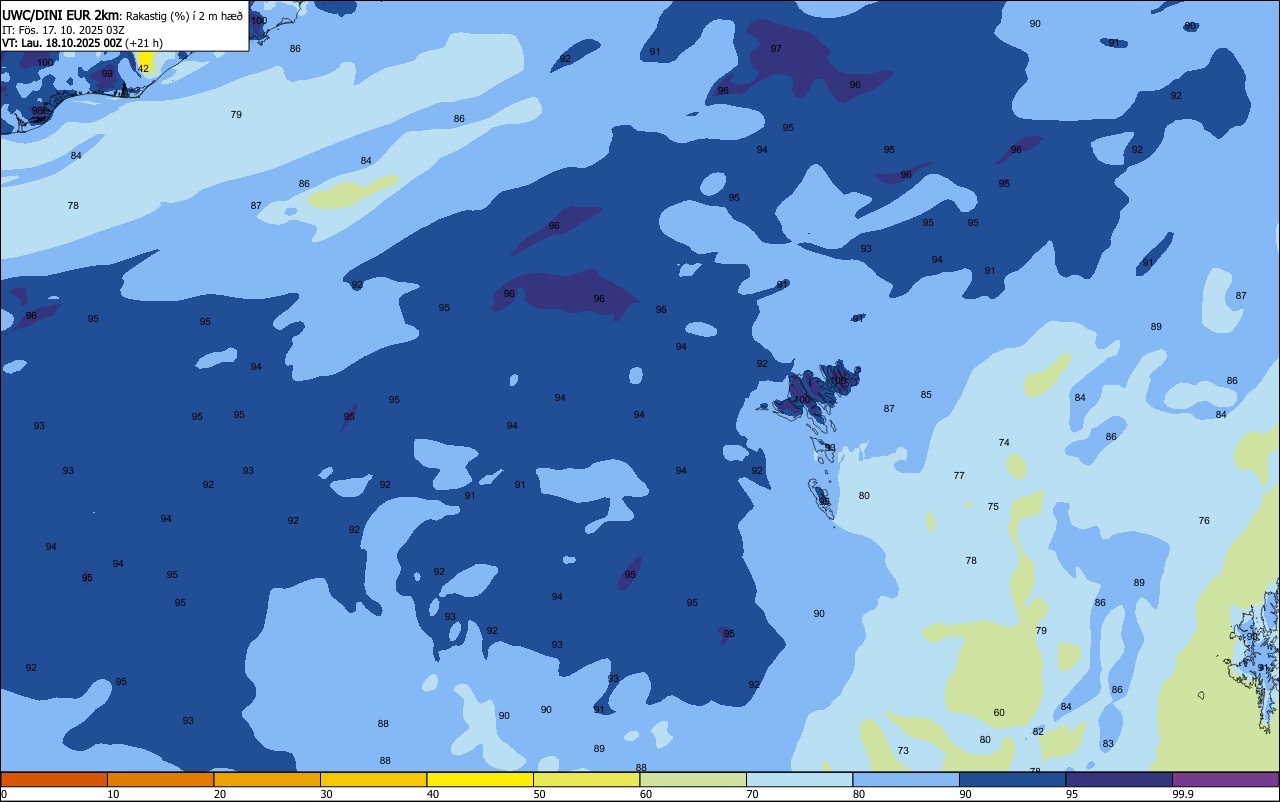
Task: Click the 0–10 dark orange legend swatch
Action: (54, 779)
